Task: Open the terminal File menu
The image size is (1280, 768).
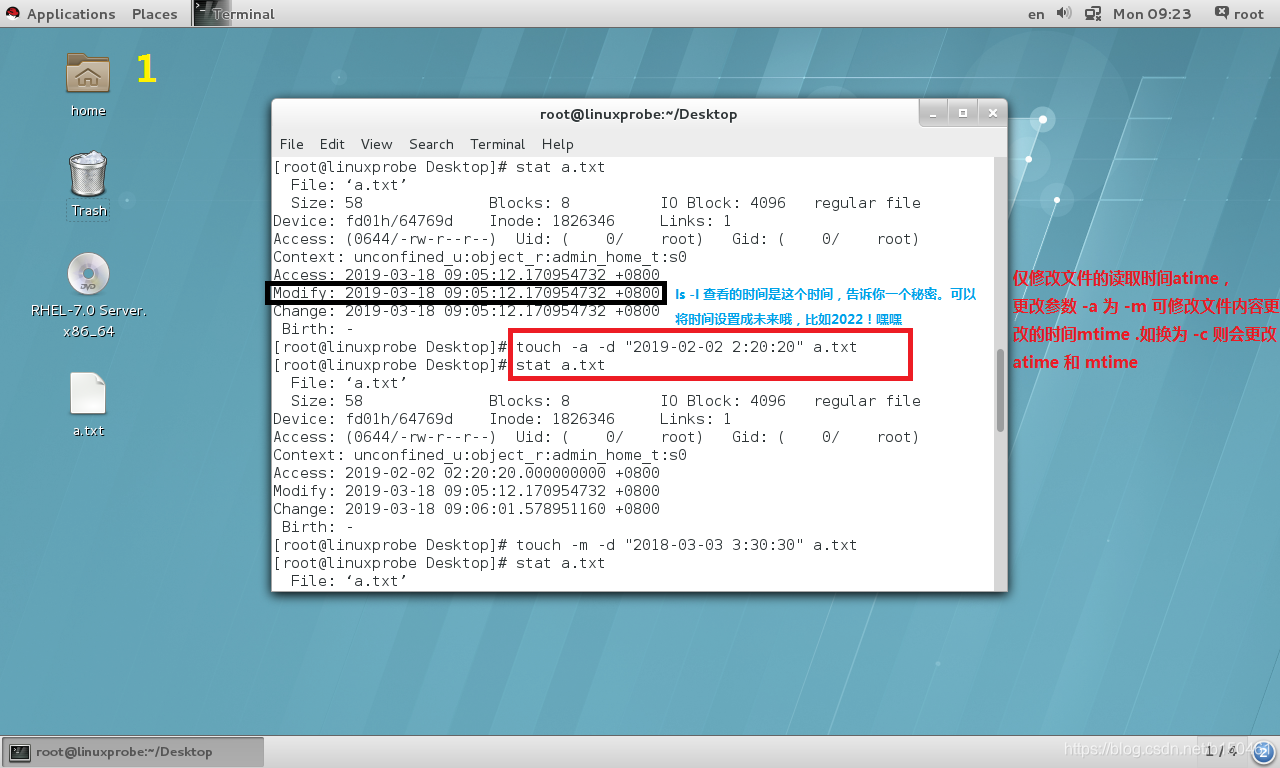Action: [x=291, y=144]
